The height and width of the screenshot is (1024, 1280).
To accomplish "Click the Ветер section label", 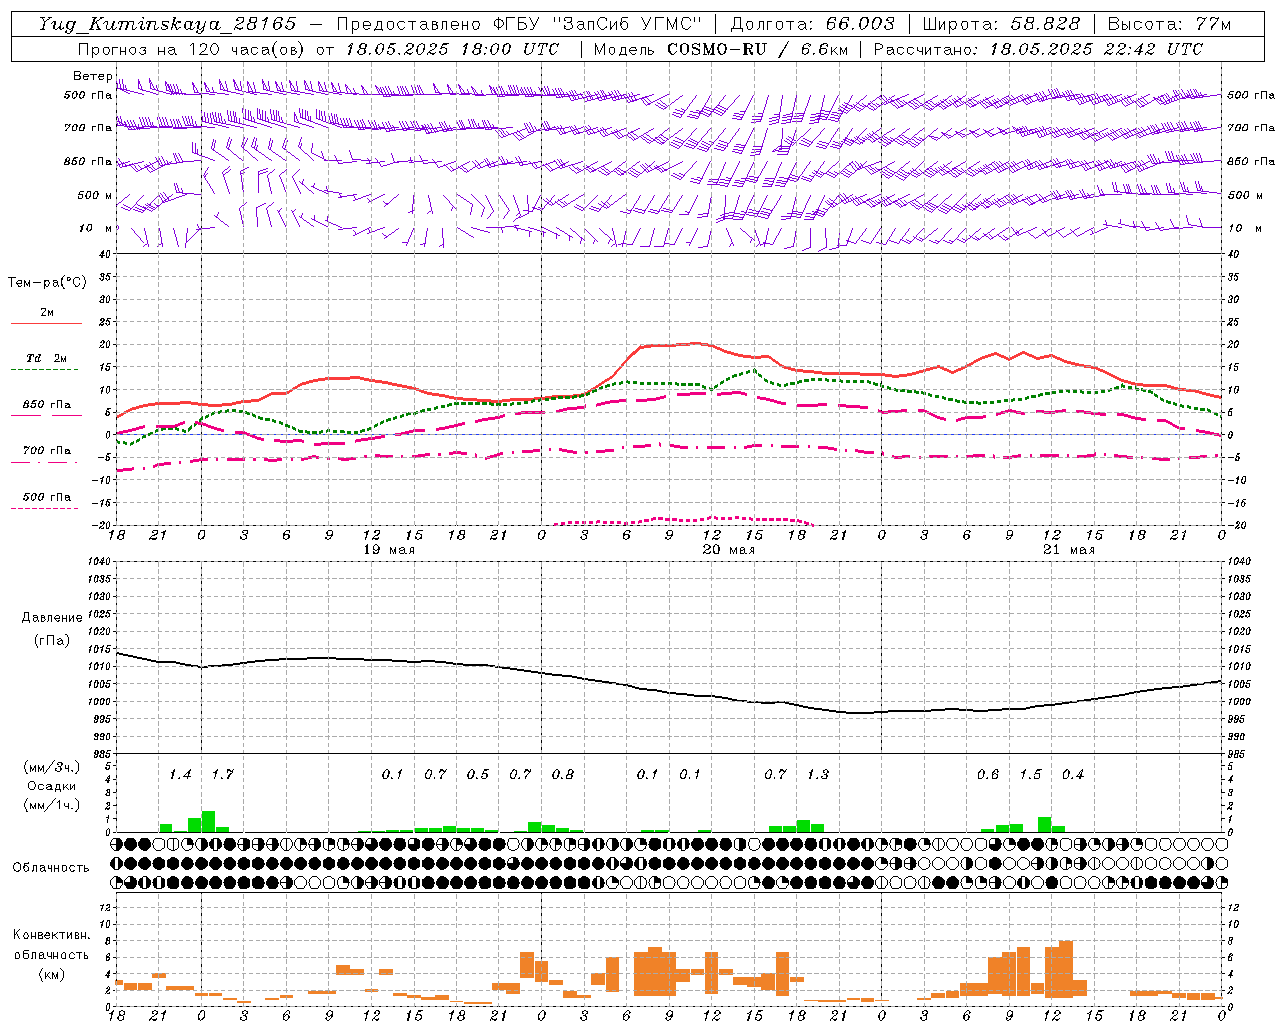I will click(92, 76).
